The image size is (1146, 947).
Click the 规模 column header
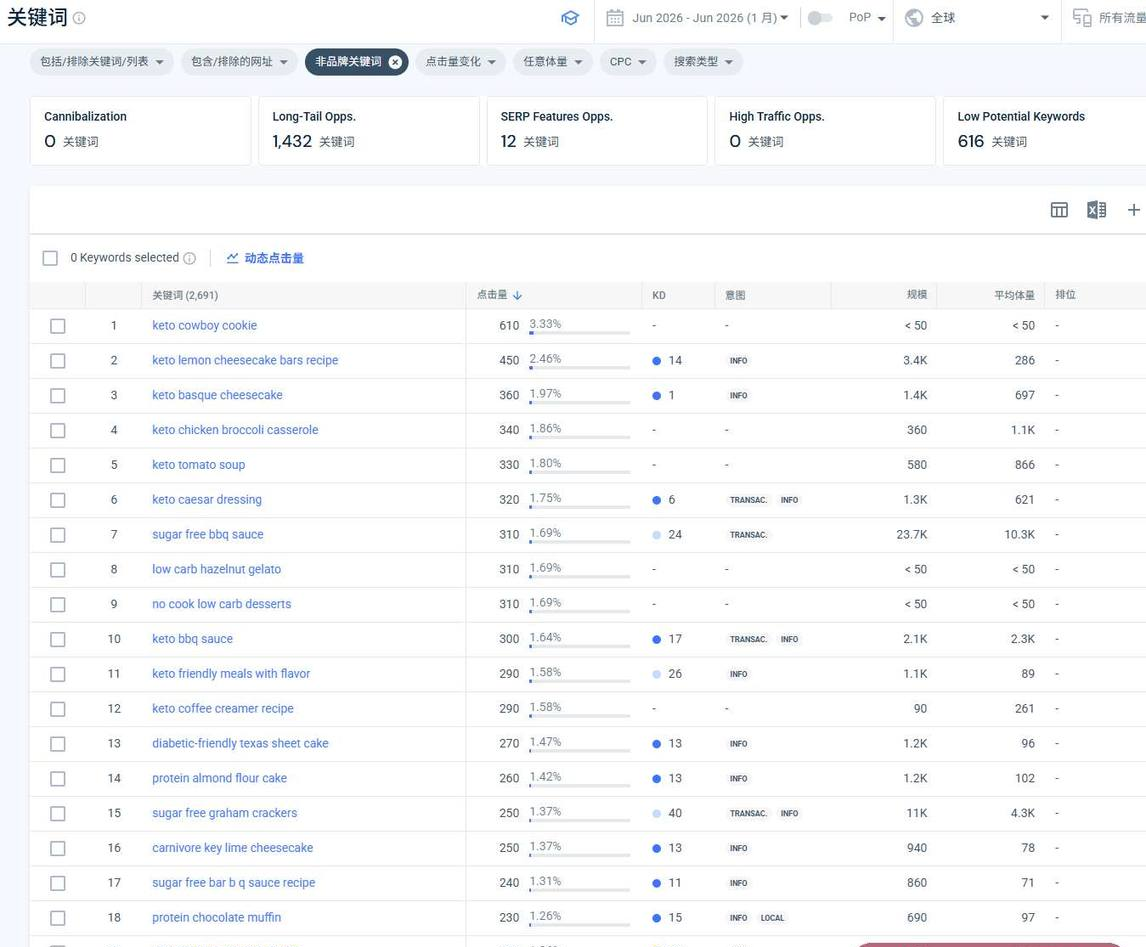coord(917,294)
